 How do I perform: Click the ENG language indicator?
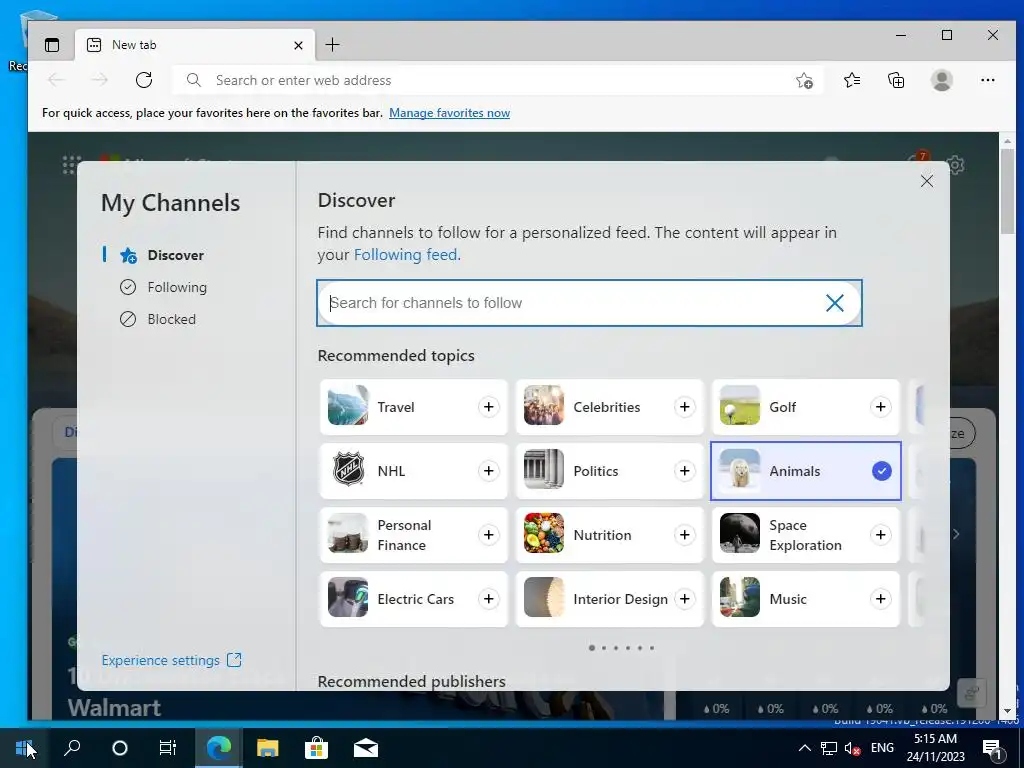[882, 748]
